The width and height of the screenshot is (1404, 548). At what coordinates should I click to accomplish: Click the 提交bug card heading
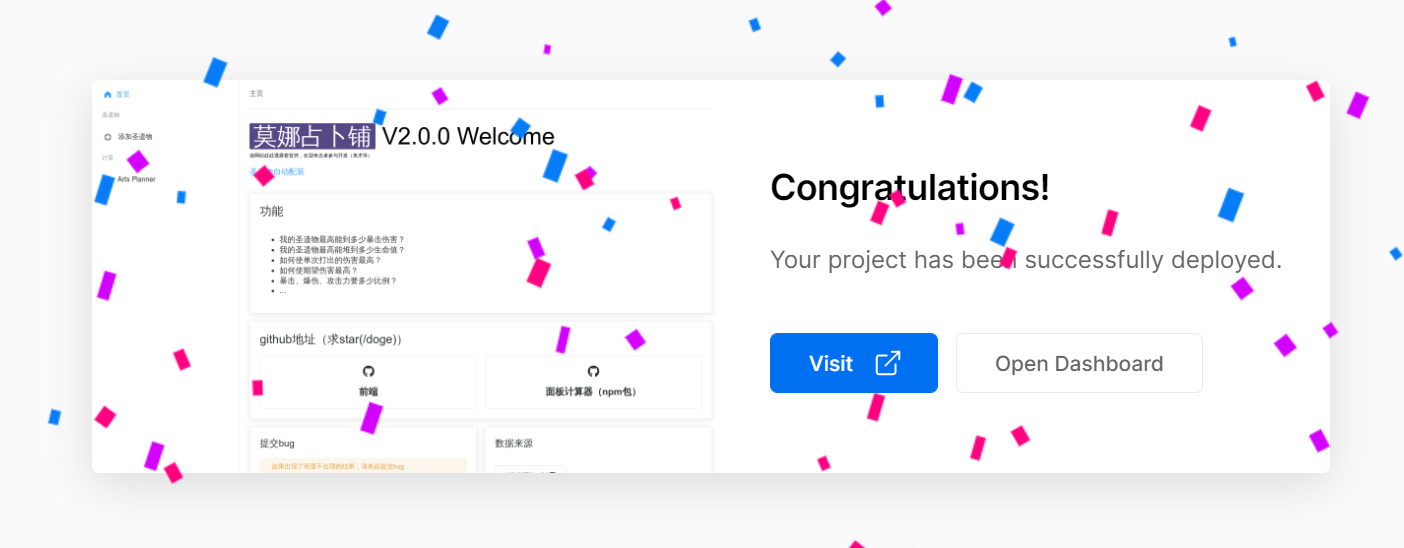click(277, 443)
